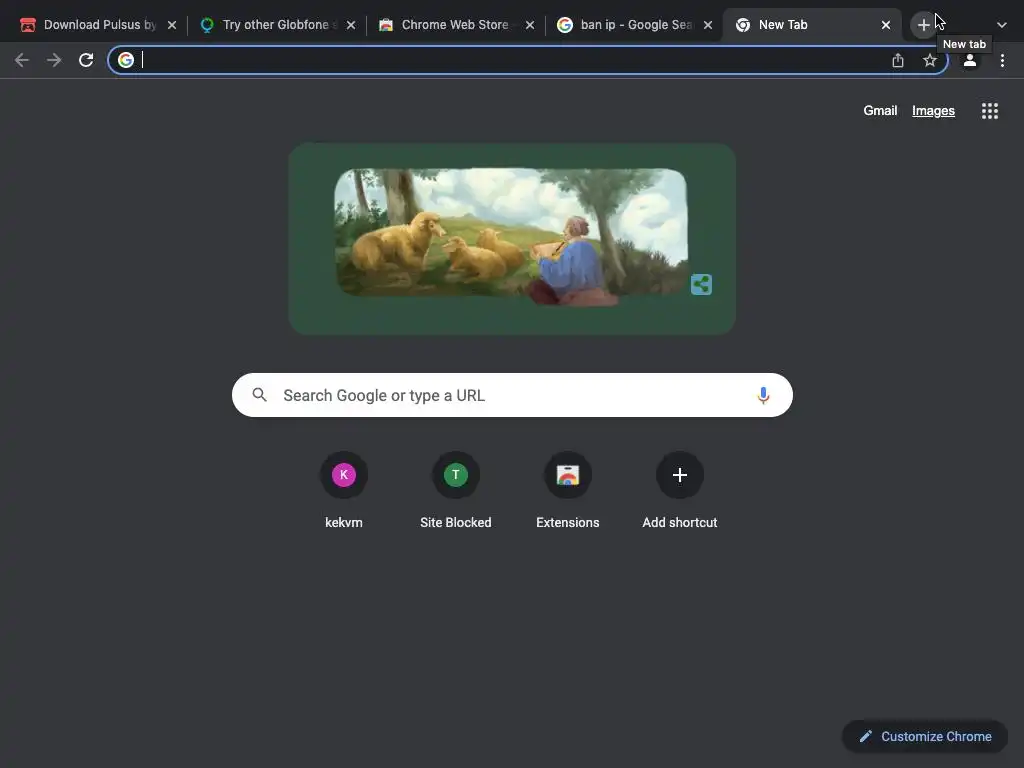Open a new tab with the plus button

(x=923, y=25)
